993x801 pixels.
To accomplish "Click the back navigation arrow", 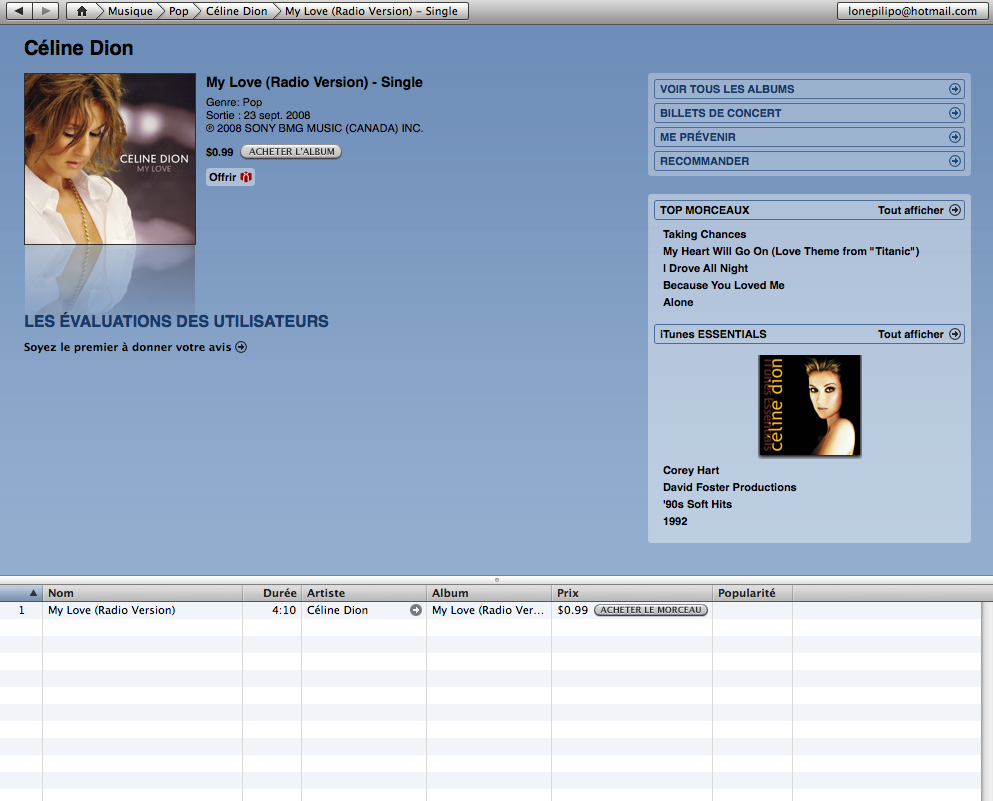I will pyautogui.click(x=19, y=11).
